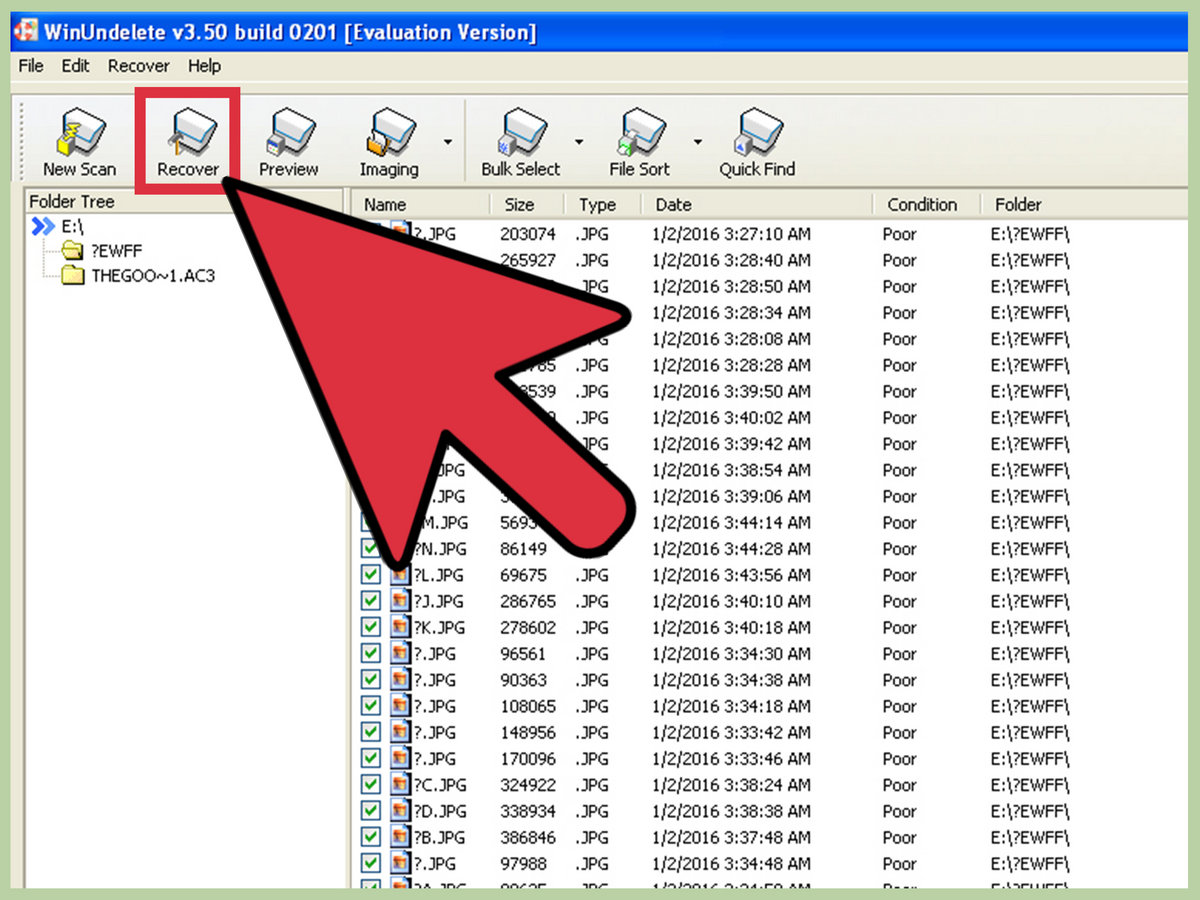
Task: Click the Folder Tree panel header
Action: [184, 201]
